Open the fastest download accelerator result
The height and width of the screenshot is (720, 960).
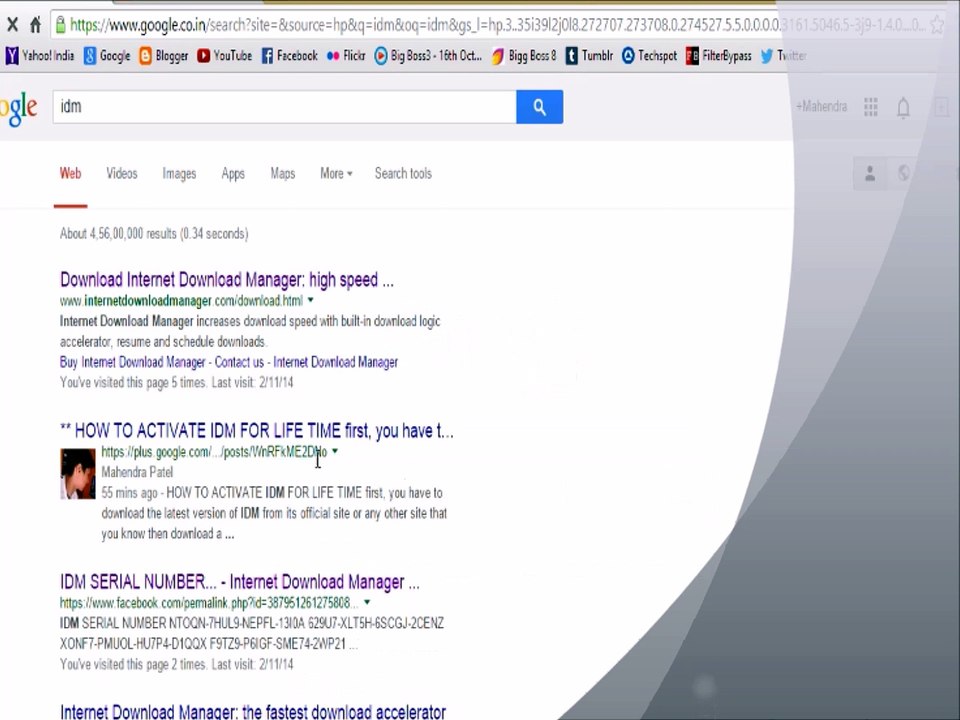[x=253, y=711]
